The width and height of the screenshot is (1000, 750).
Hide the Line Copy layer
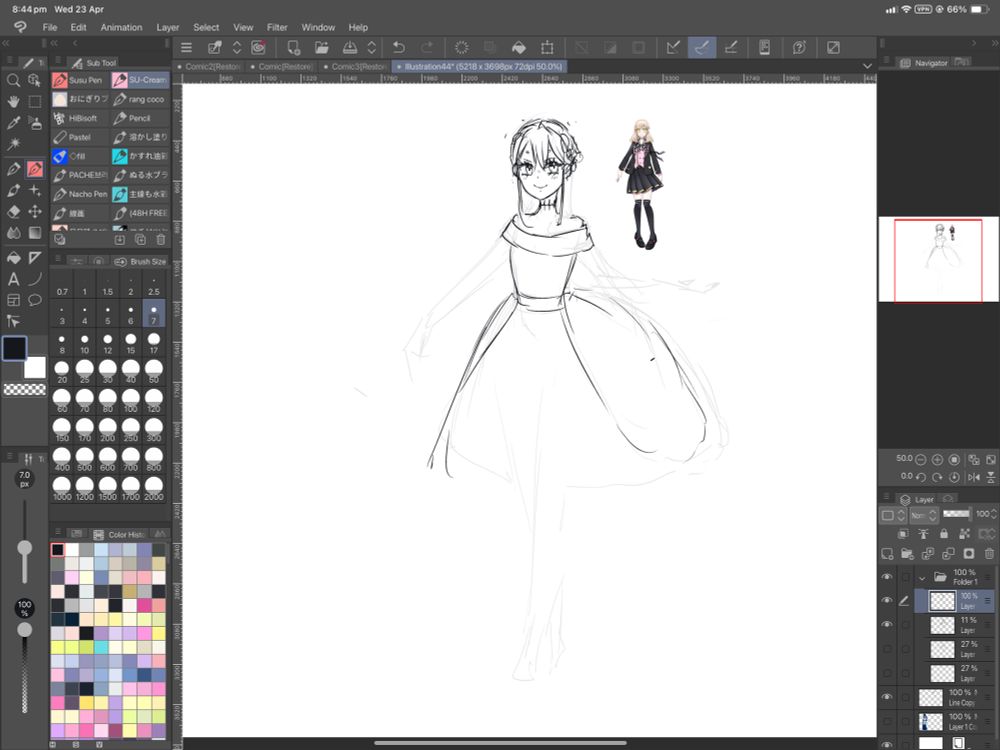(886, 697)
